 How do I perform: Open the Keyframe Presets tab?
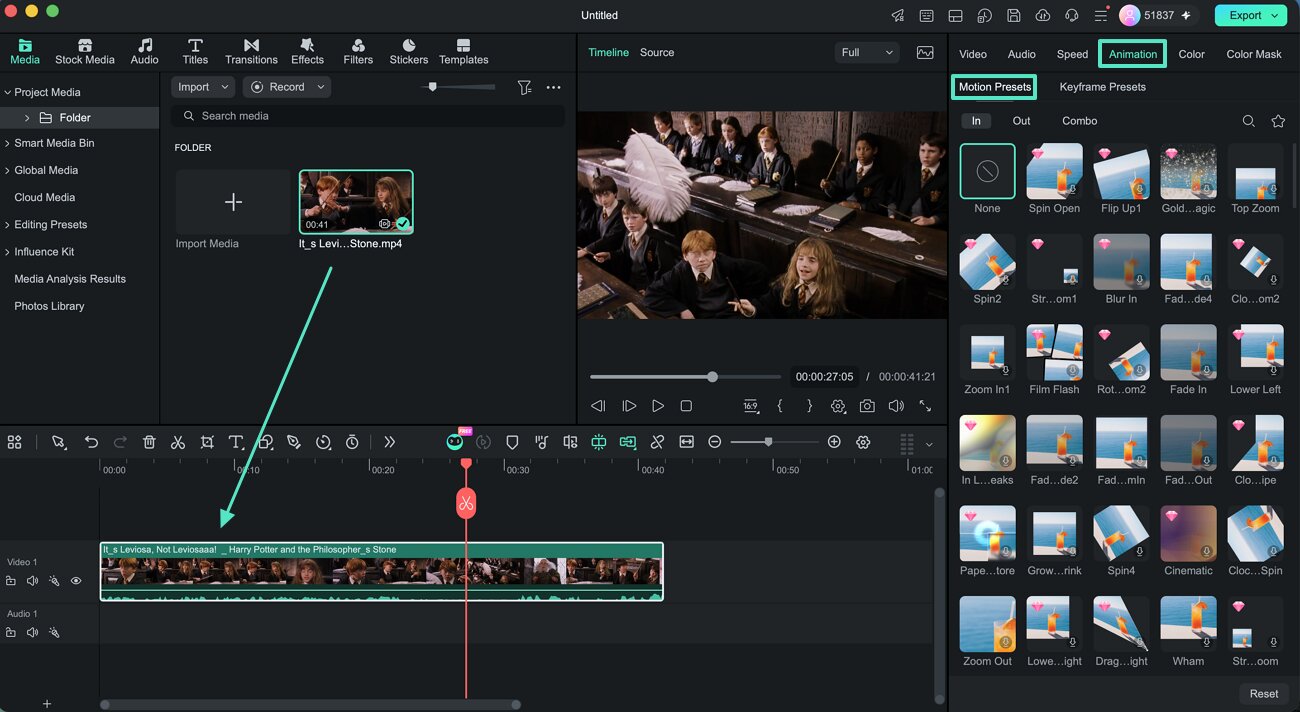point(1102,87)
